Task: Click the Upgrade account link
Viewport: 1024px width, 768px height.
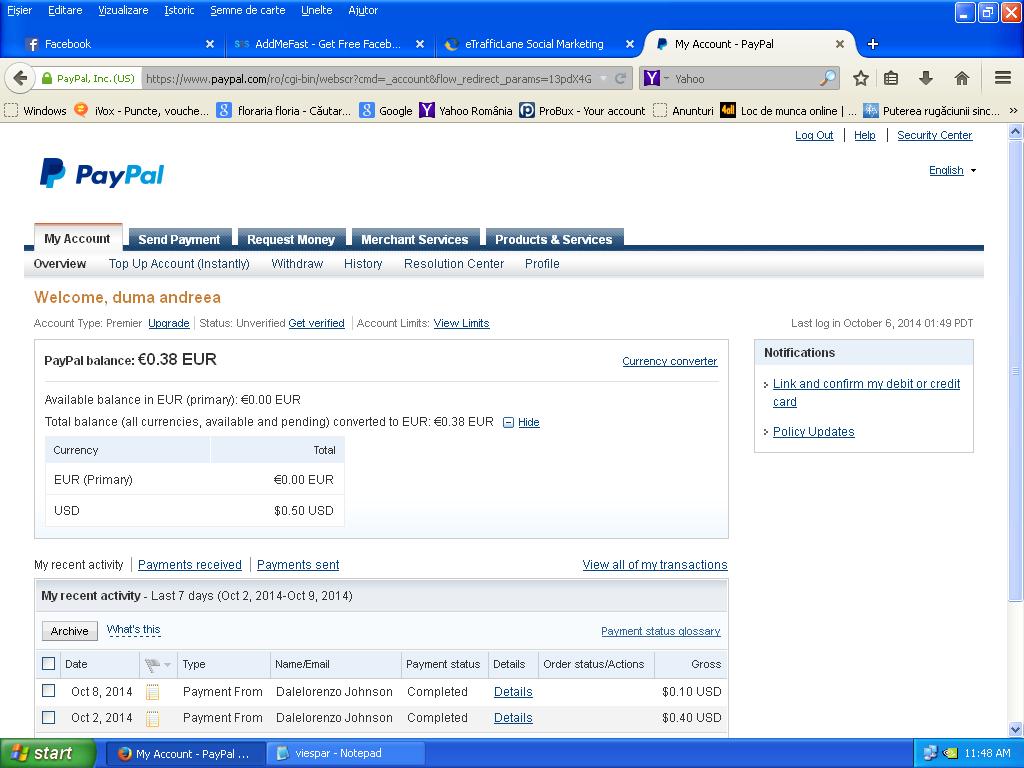Action: [x=168, y=323]
